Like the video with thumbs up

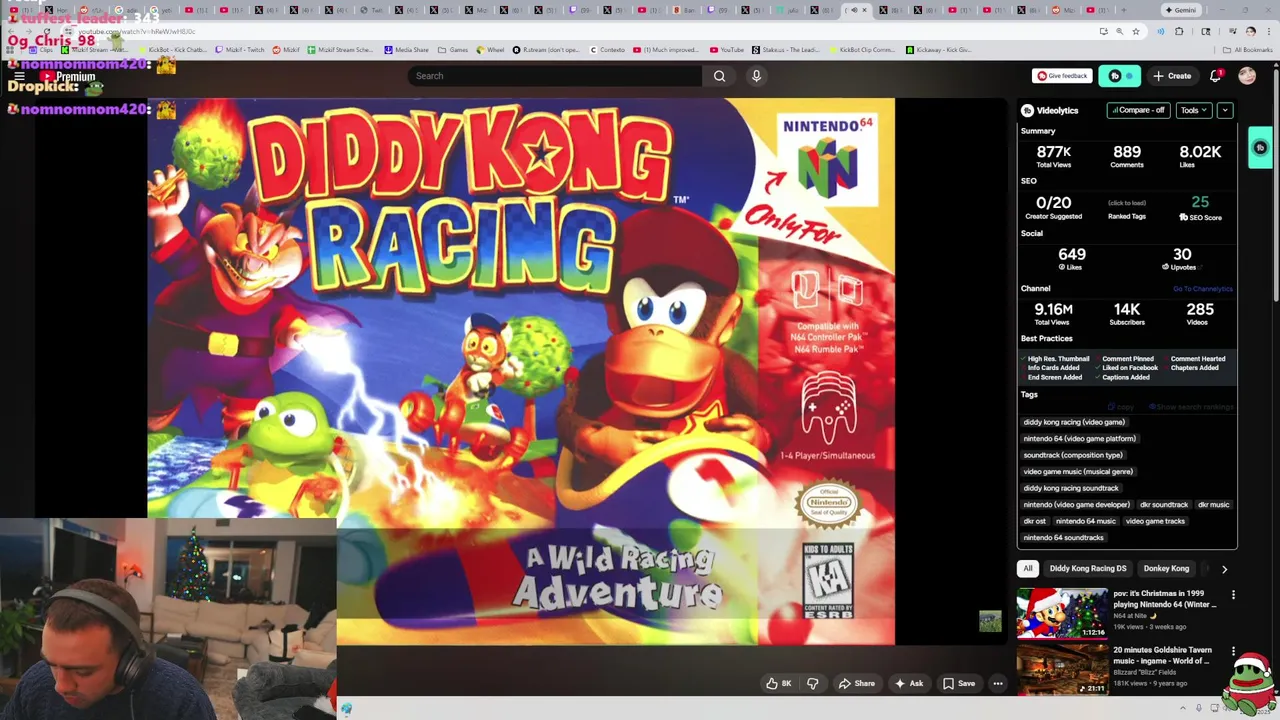[778, 684]
